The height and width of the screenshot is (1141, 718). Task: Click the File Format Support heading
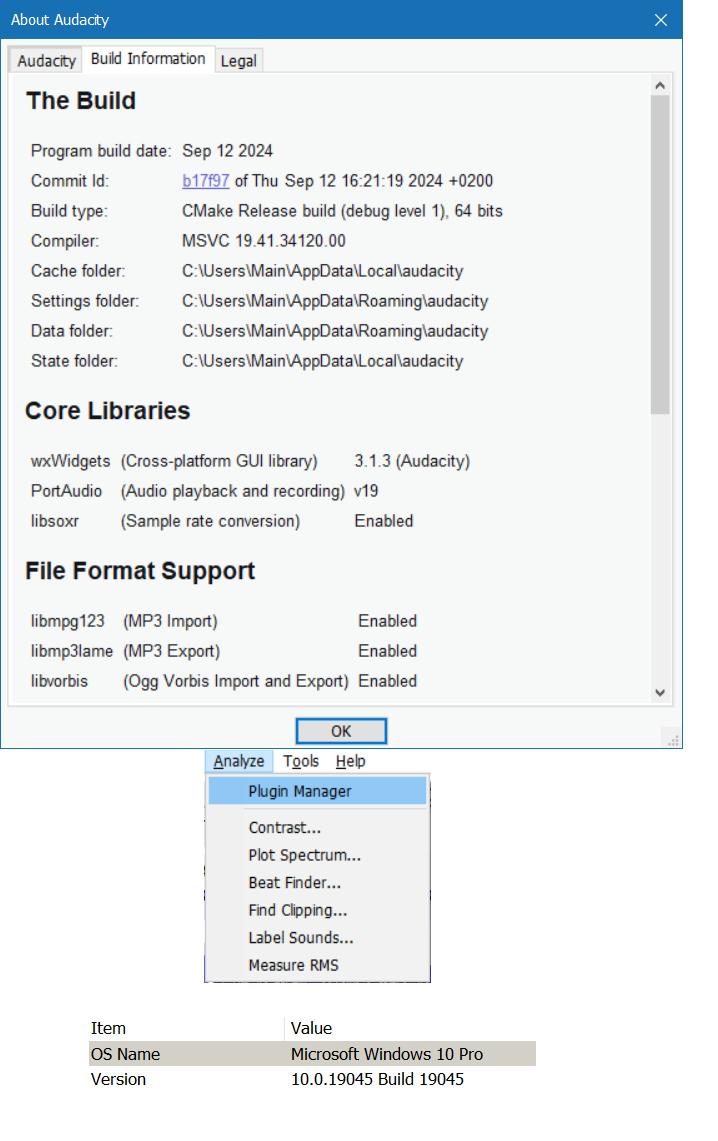[140, 570]
